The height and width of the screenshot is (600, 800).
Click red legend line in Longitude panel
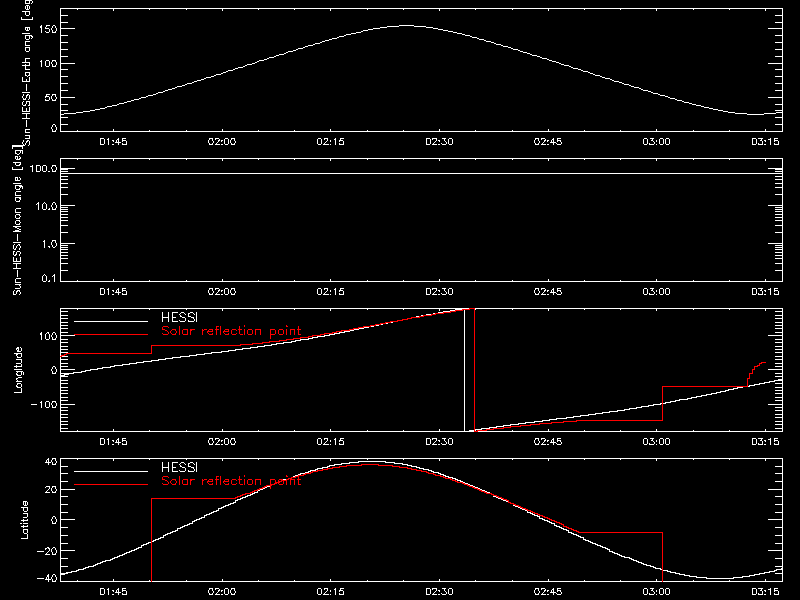(x=111, y=335)
